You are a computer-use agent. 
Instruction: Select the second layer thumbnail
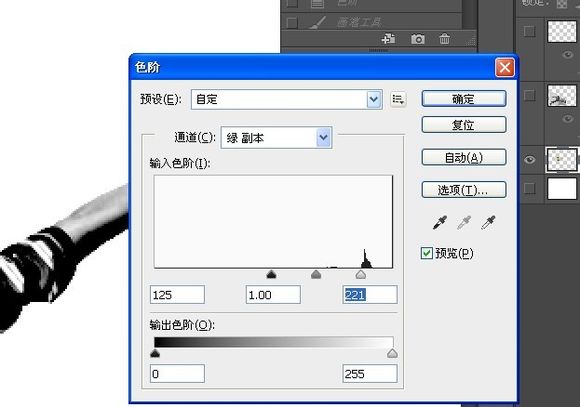point(562,95)
